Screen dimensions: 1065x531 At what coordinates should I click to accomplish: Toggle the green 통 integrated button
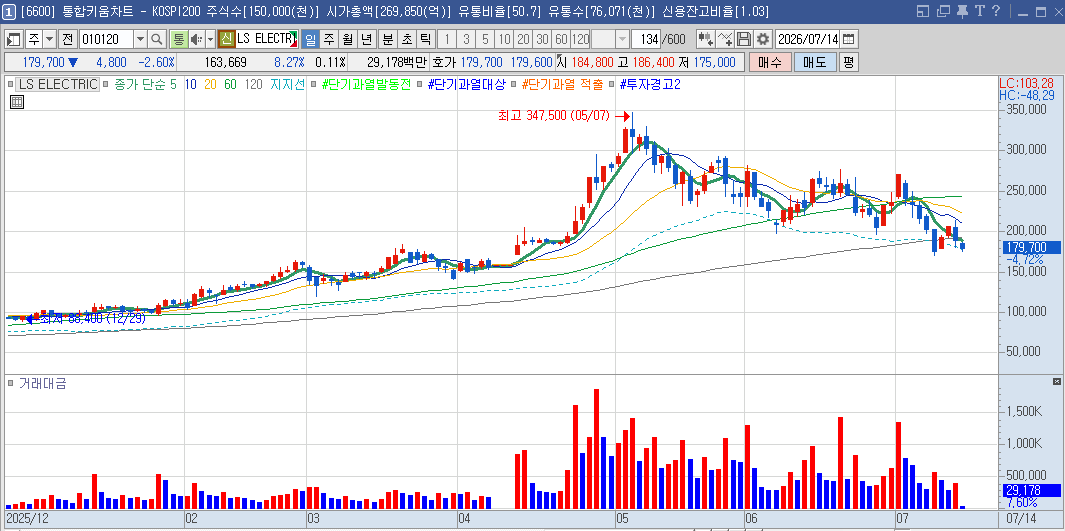pyautogui.click(x=178, y=39)
